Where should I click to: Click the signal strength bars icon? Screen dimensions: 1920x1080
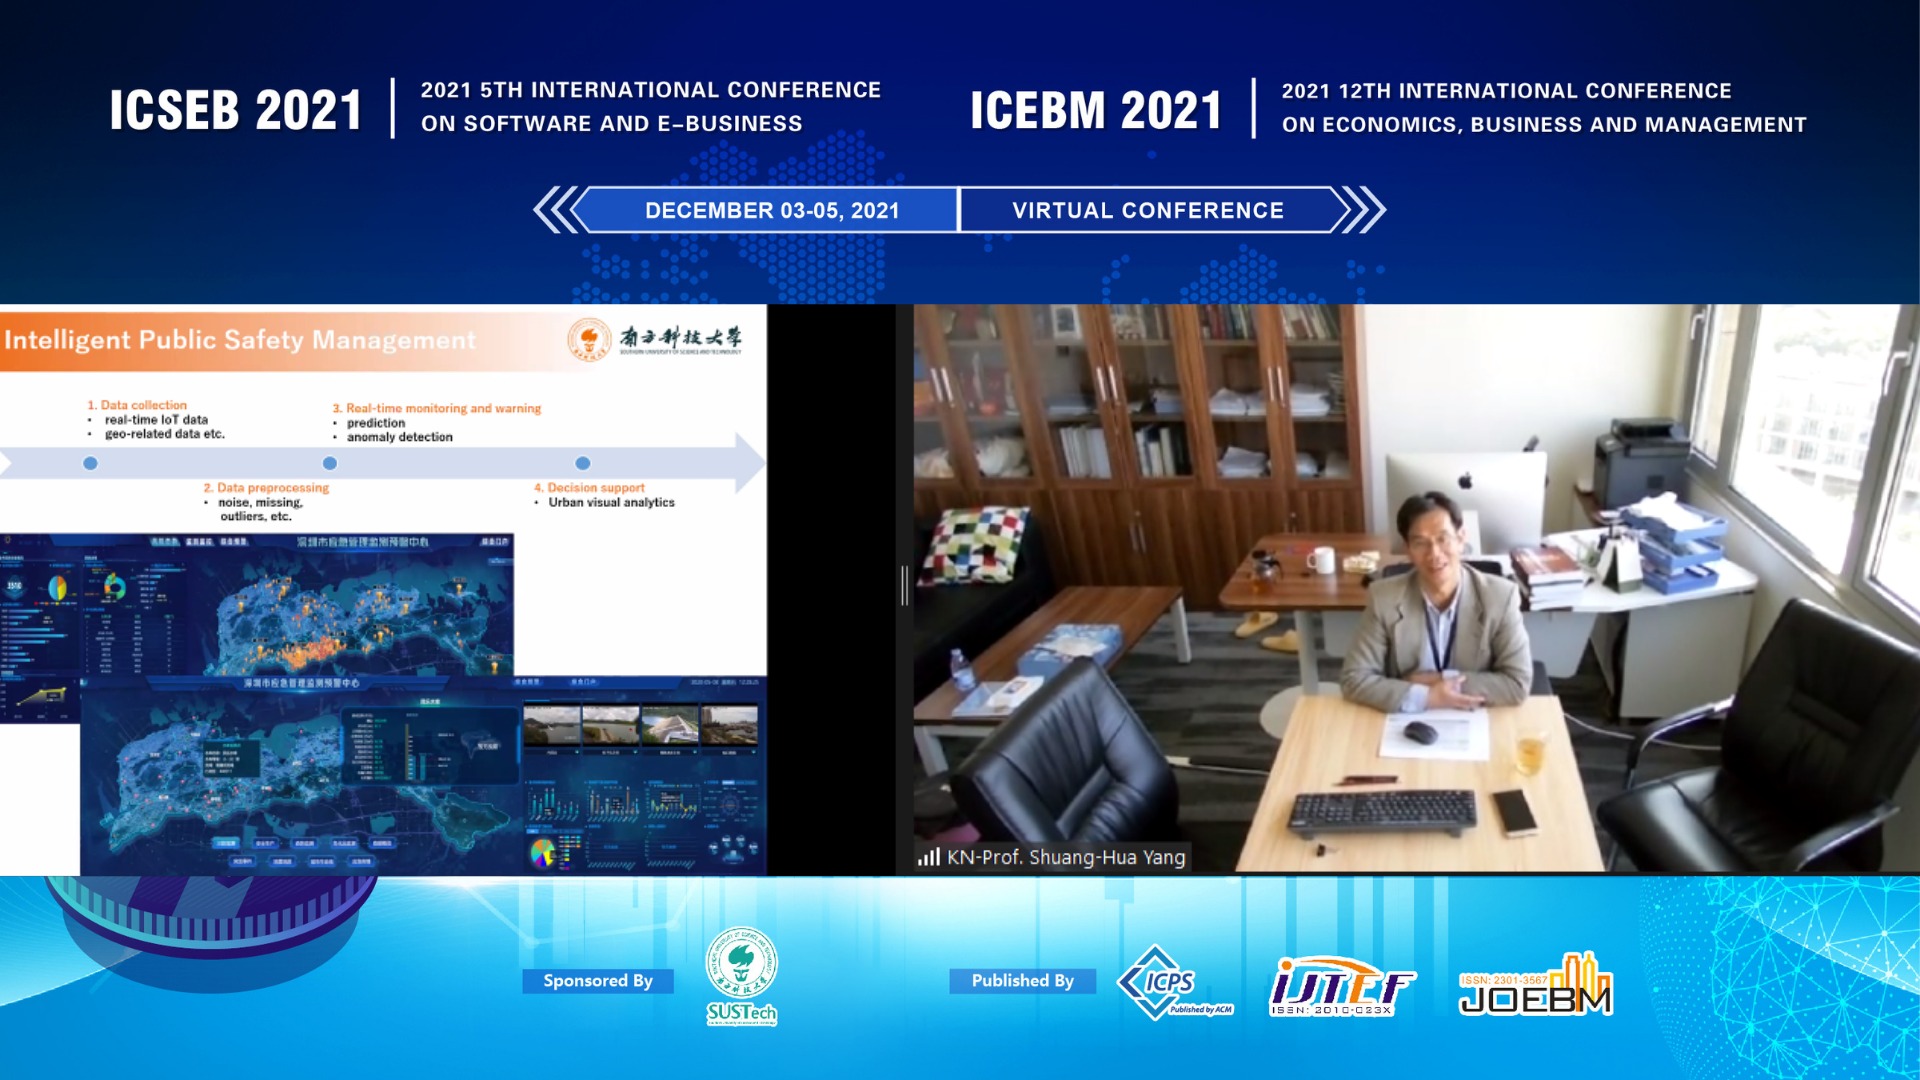(x=929, y=857)
